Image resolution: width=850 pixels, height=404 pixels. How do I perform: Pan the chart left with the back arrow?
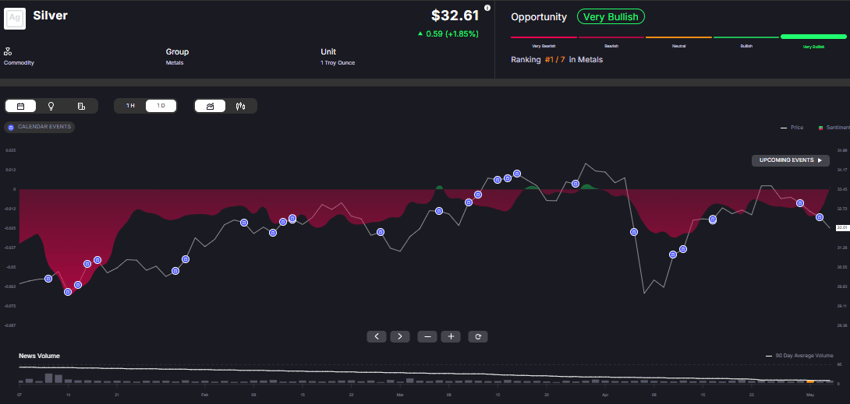(x=377, y=337)
